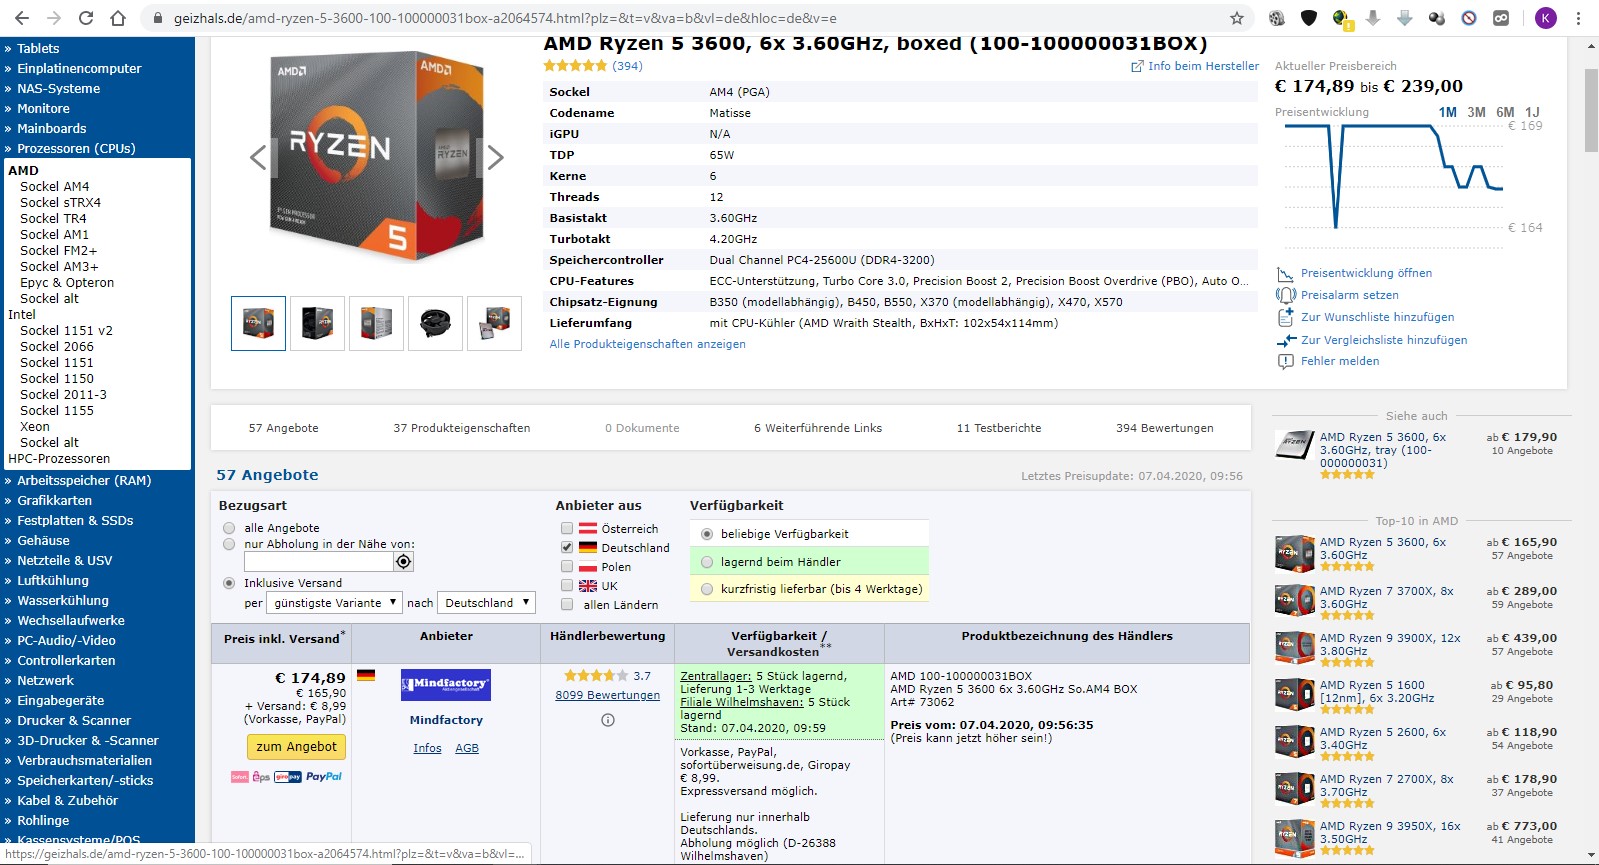Expand the Festplatten & SSDs category

click(x=75, y=520)
